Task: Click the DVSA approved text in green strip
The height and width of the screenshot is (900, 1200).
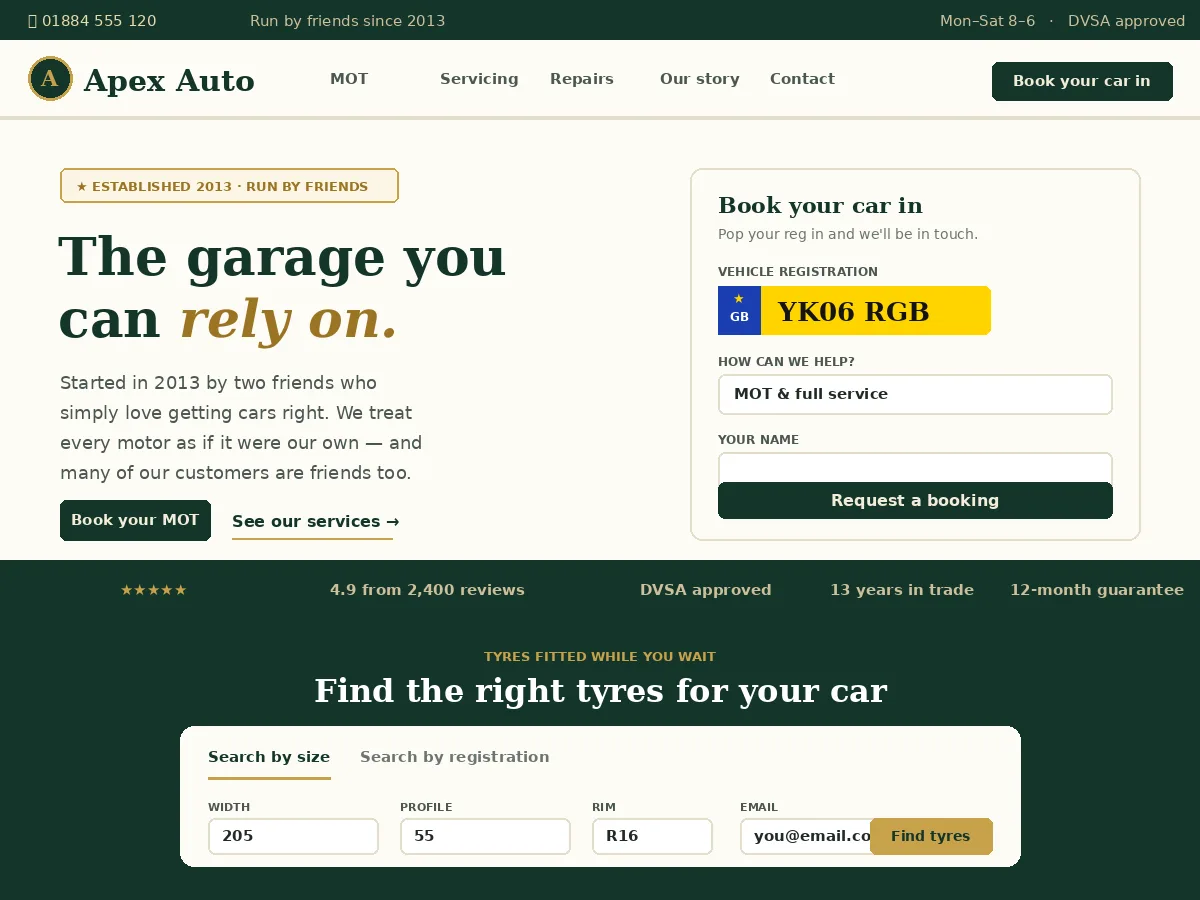Action: tap(706, 590)
